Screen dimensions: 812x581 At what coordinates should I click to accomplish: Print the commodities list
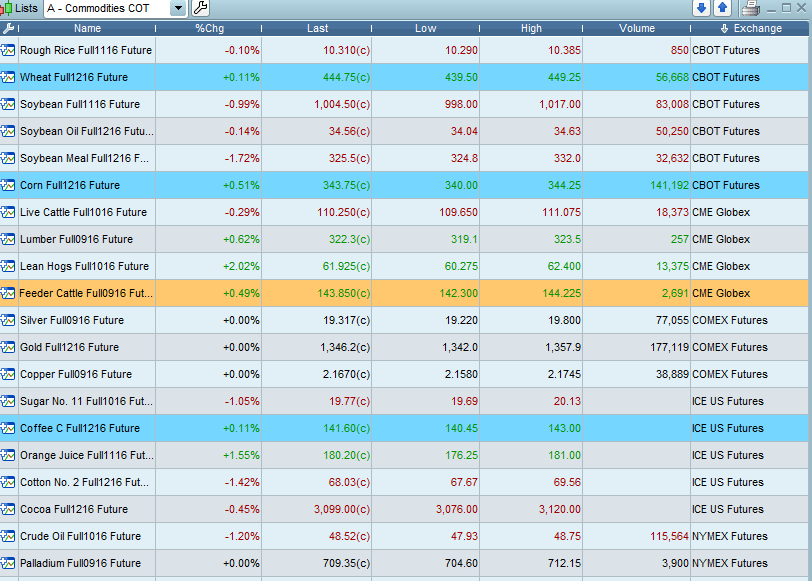pos(751,8)
